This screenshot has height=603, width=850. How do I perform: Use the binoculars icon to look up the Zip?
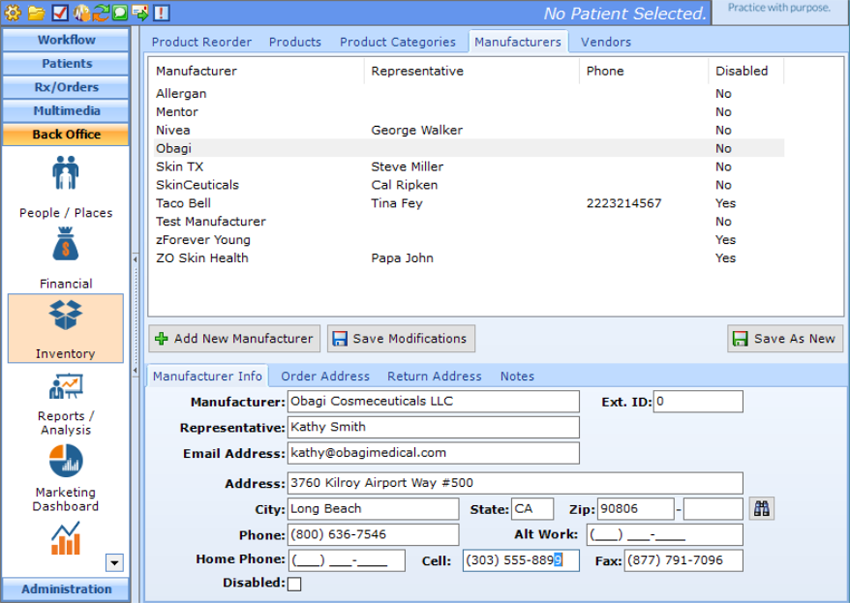761,508
